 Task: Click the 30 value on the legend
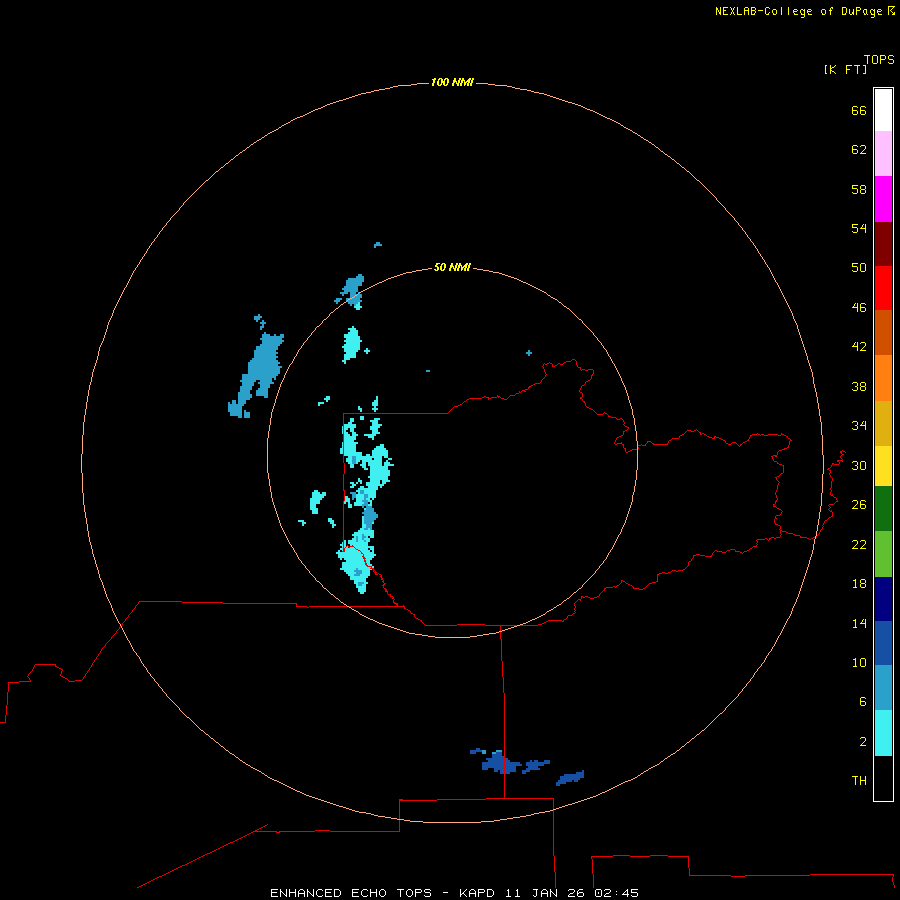pos(859,465)
